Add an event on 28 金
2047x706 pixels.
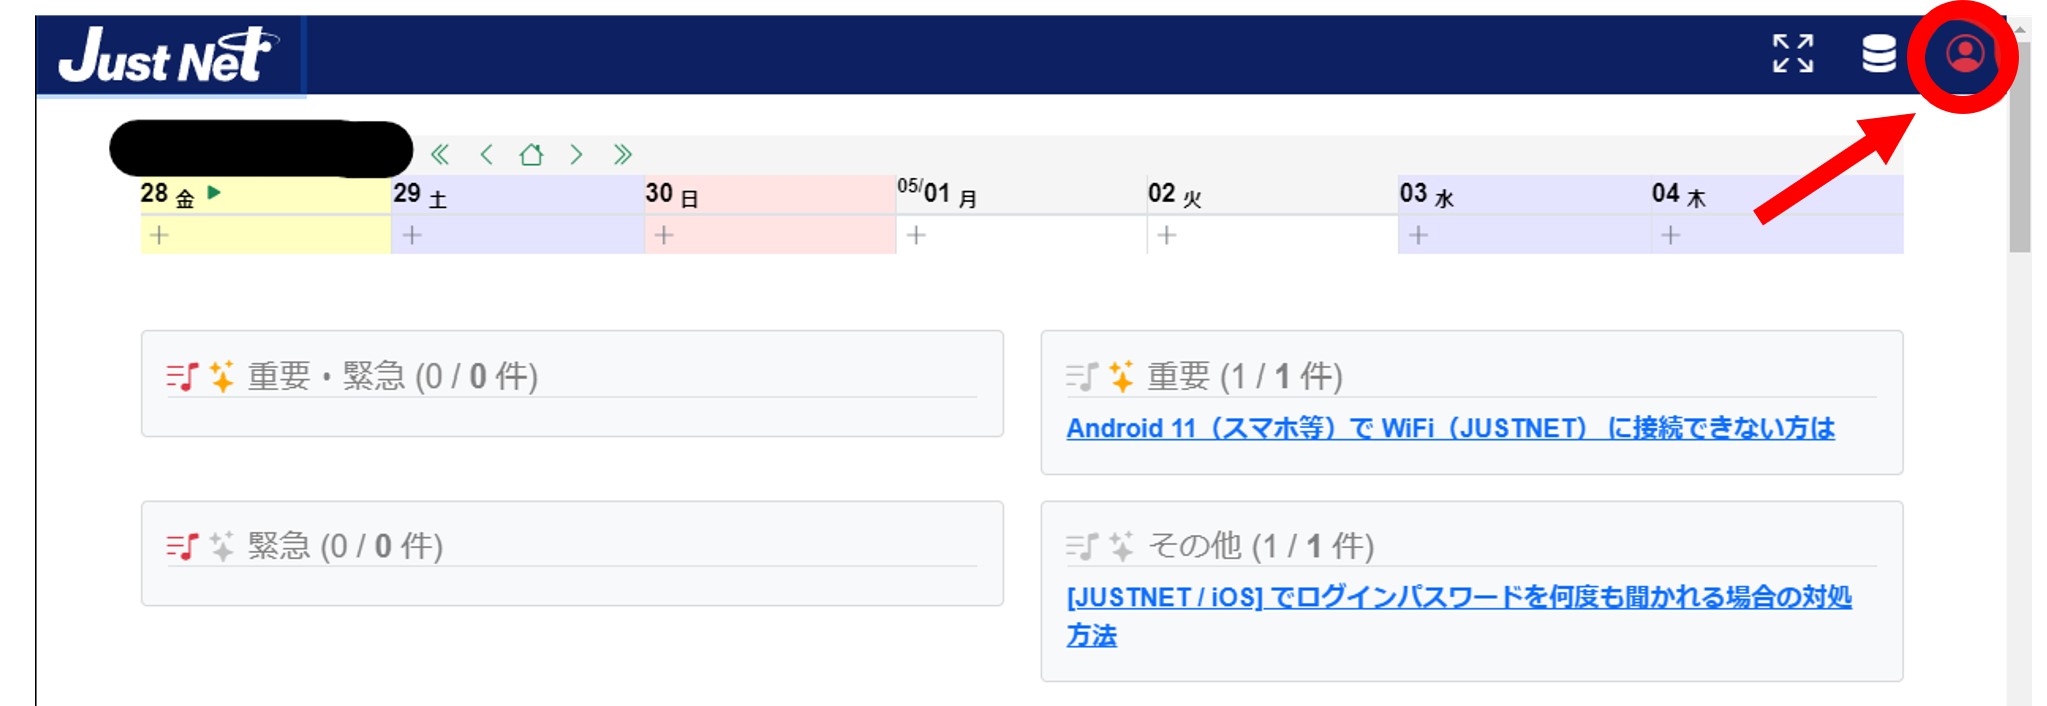pos(159,235)
